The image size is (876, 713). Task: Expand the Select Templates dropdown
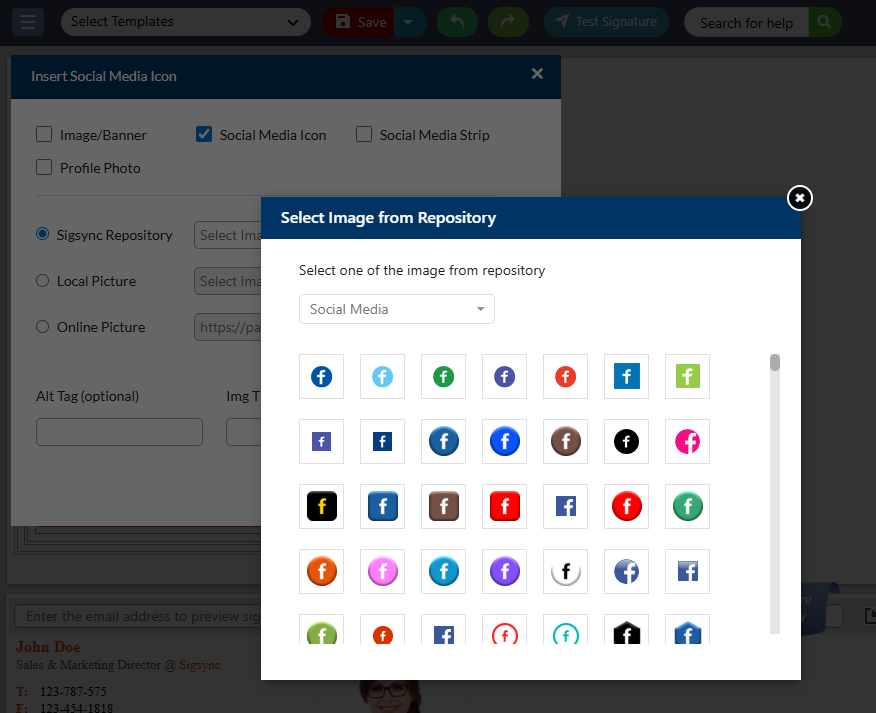click(x=185, y=22)
